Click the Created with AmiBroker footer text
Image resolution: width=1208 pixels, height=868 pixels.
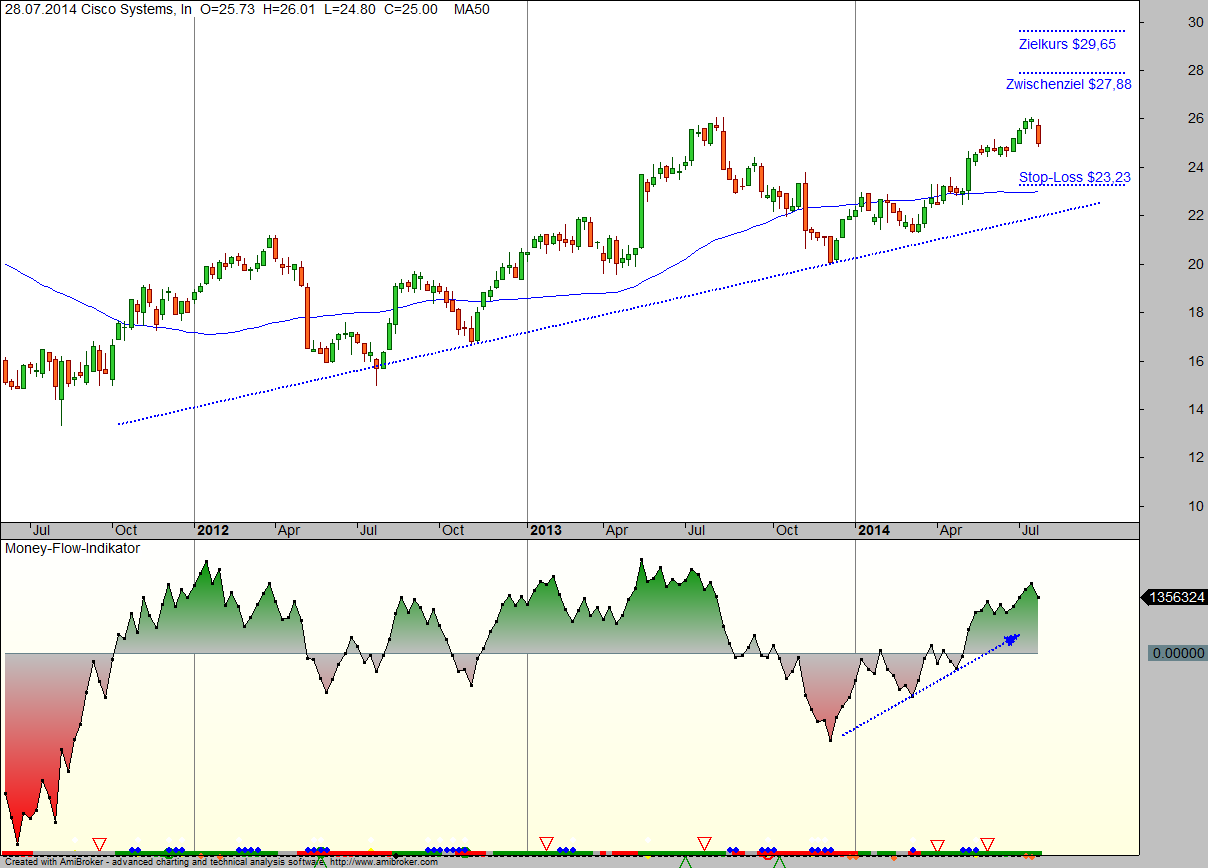(53, 862)
